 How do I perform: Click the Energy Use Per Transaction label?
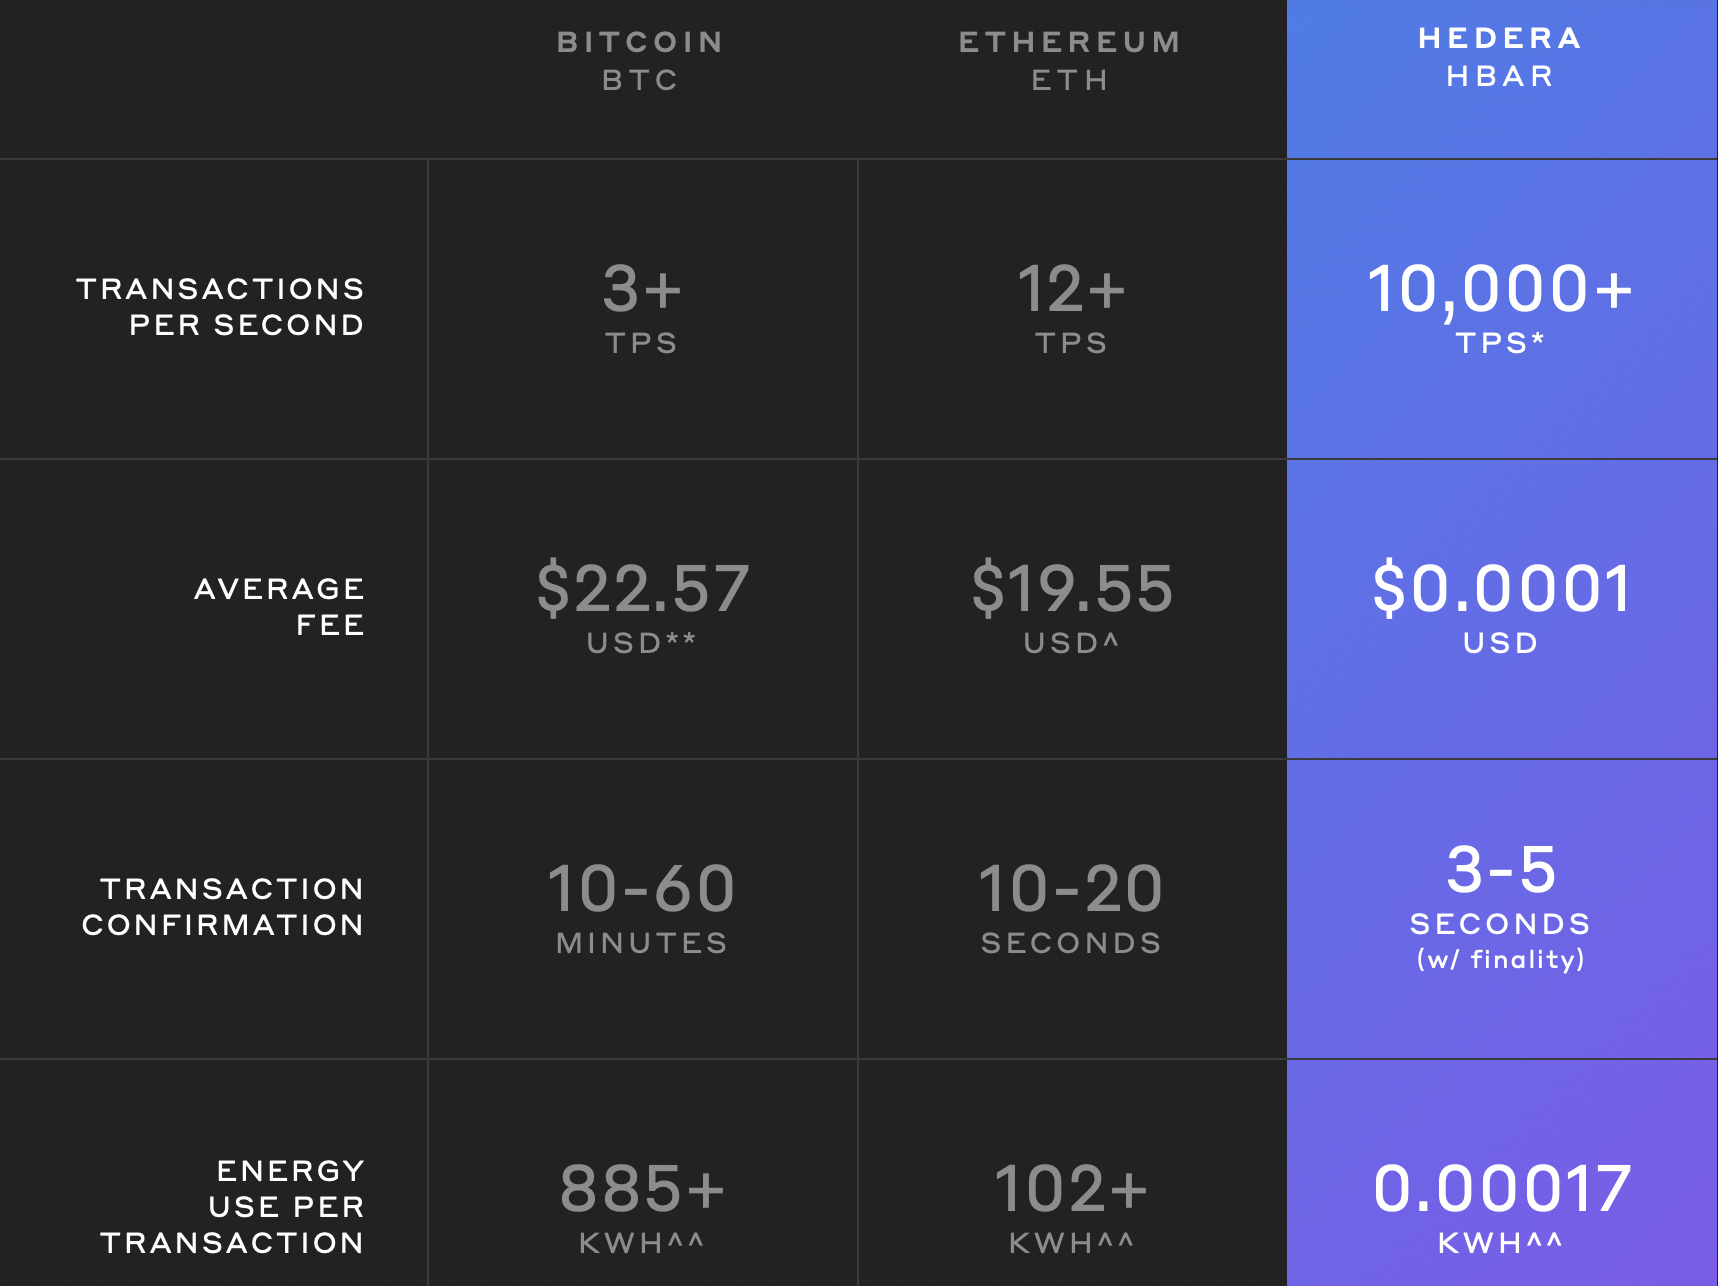(232, 1207)
